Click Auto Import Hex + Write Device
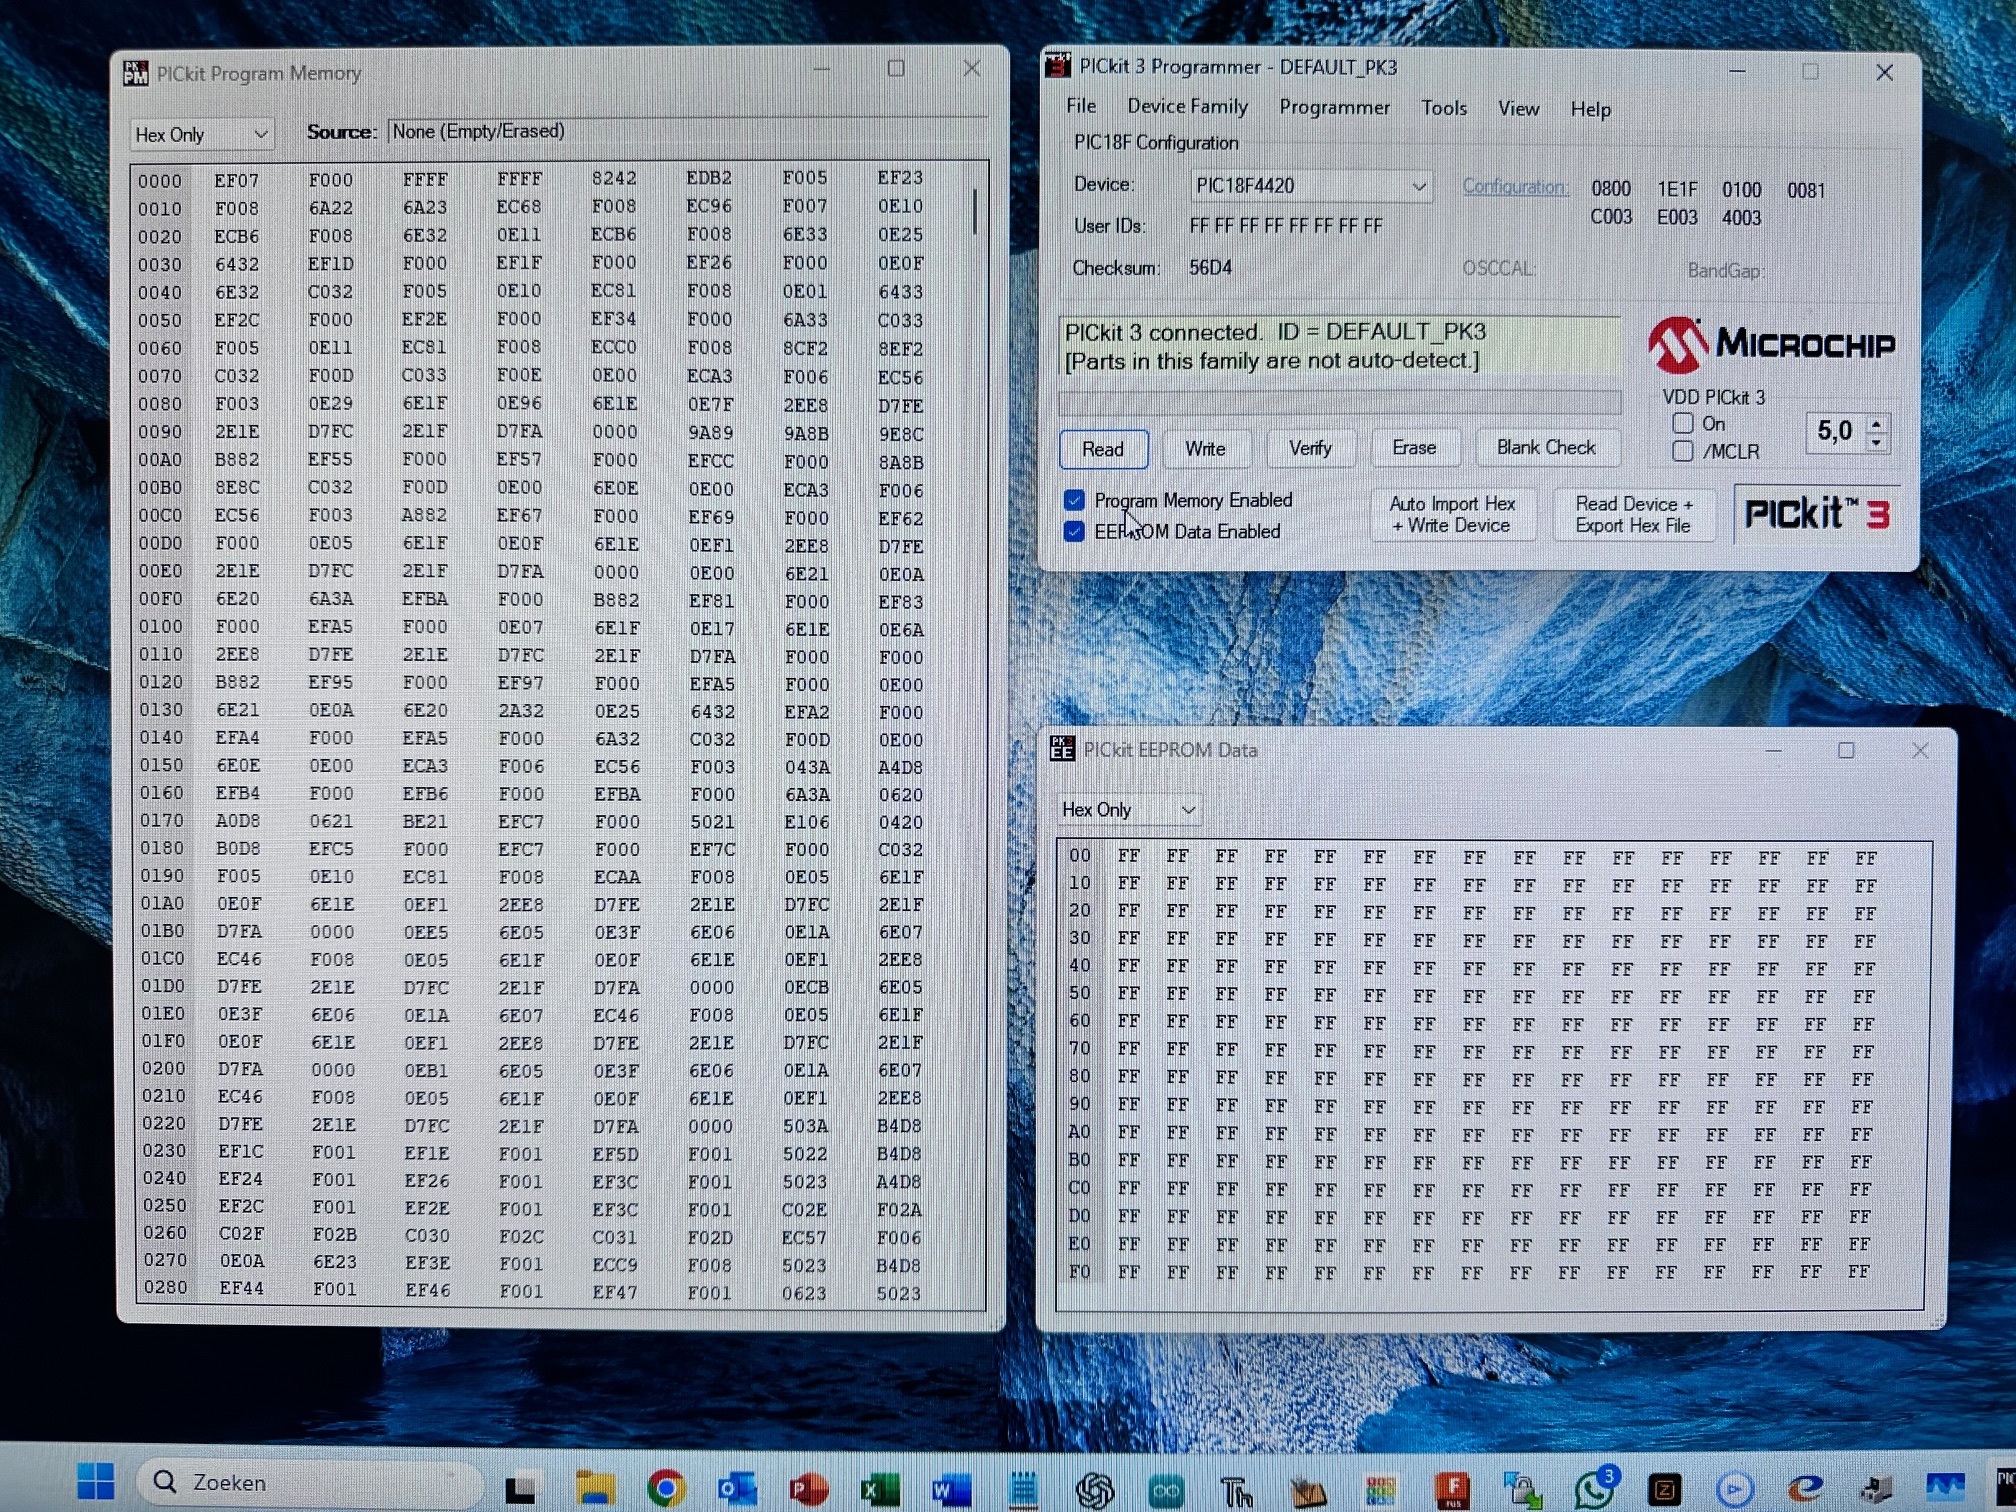Screen dimensions: 2016x1512 pos(1452,514)
